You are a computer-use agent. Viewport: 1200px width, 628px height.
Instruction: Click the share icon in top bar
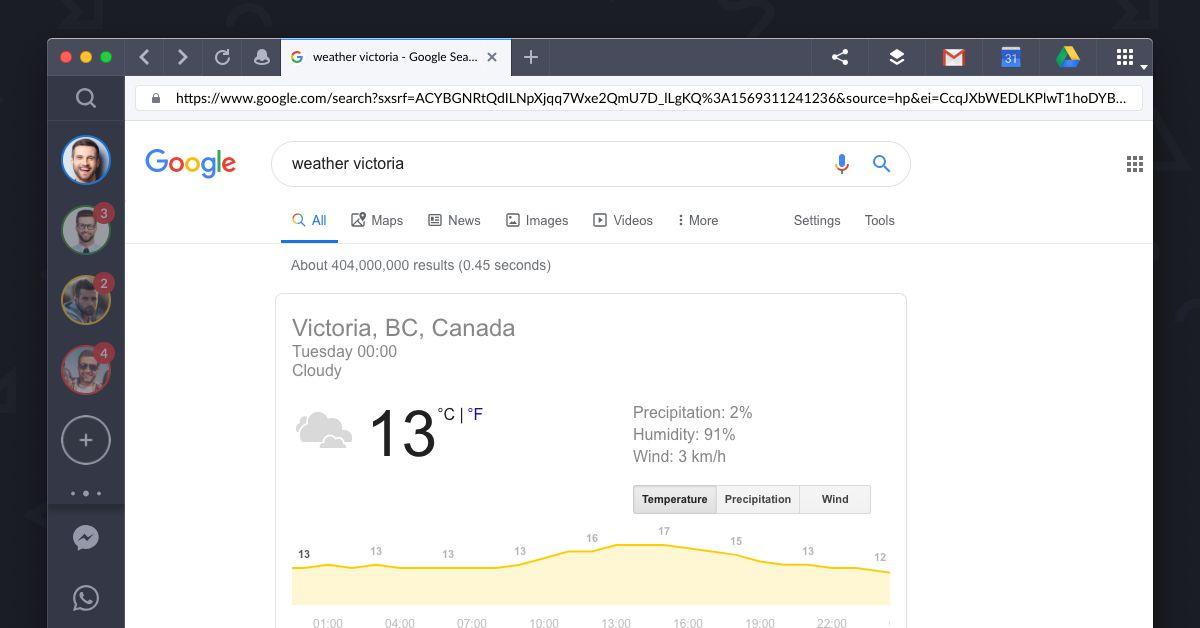pos(840,58)
